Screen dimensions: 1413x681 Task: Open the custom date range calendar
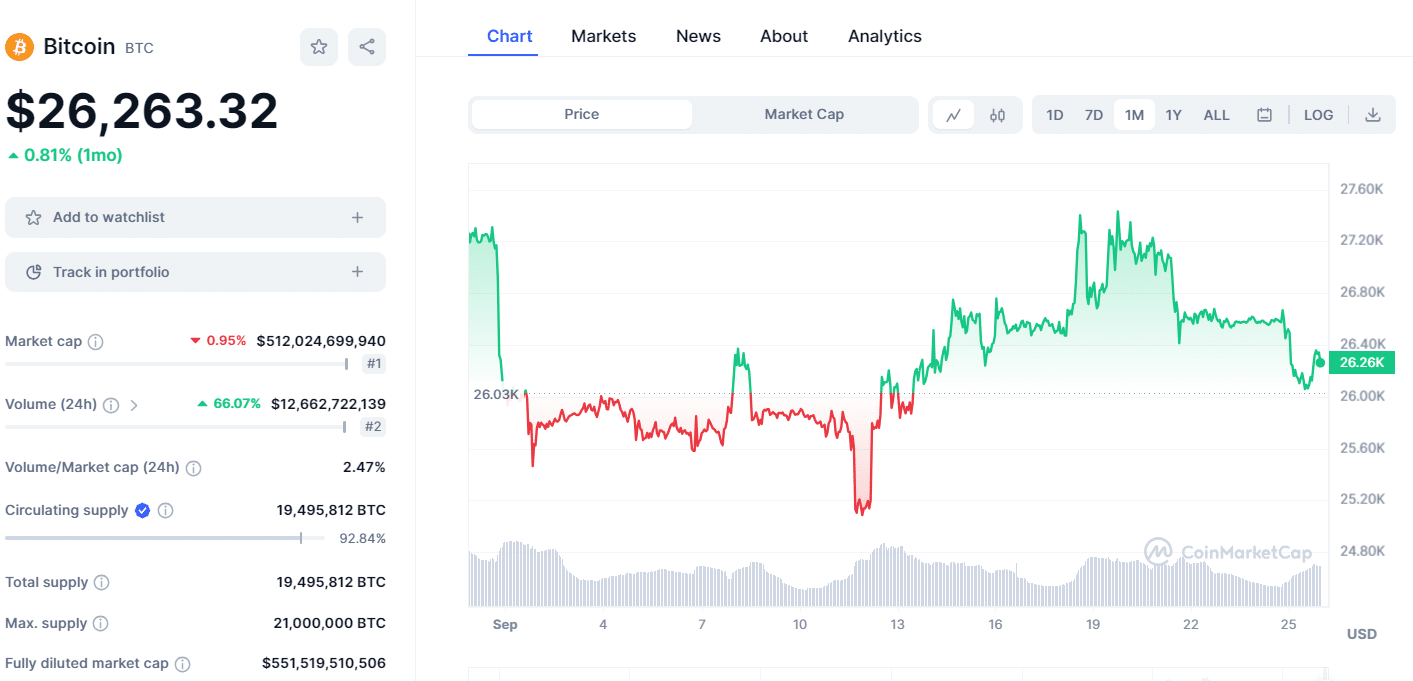(1264, 115)
